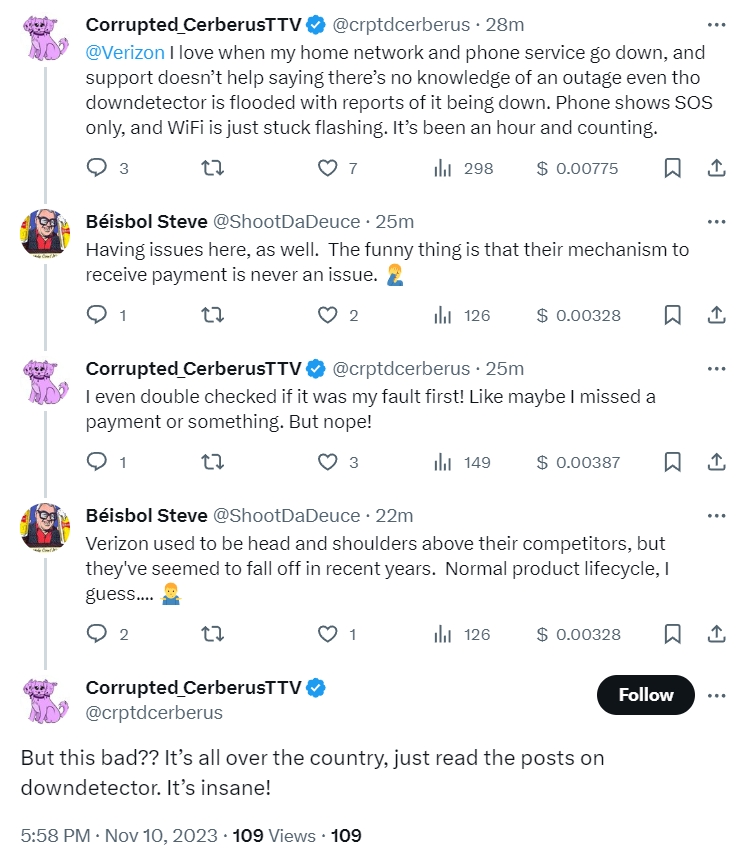Share the first tweet in thread

[x=716, y=169]
